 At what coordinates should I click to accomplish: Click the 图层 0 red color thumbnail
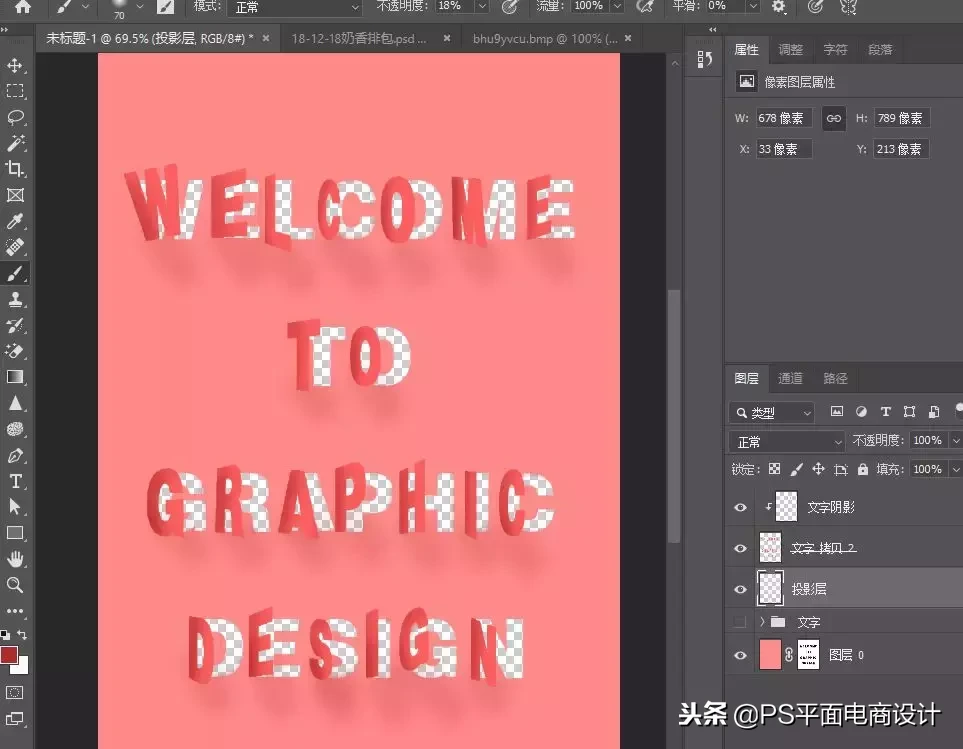coord(770,654)
